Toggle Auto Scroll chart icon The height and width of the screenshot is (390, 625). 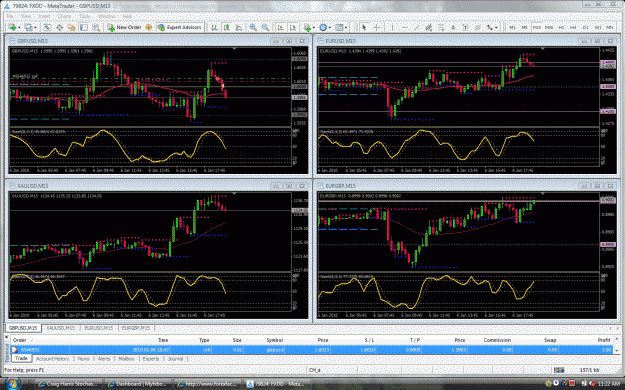280,27
